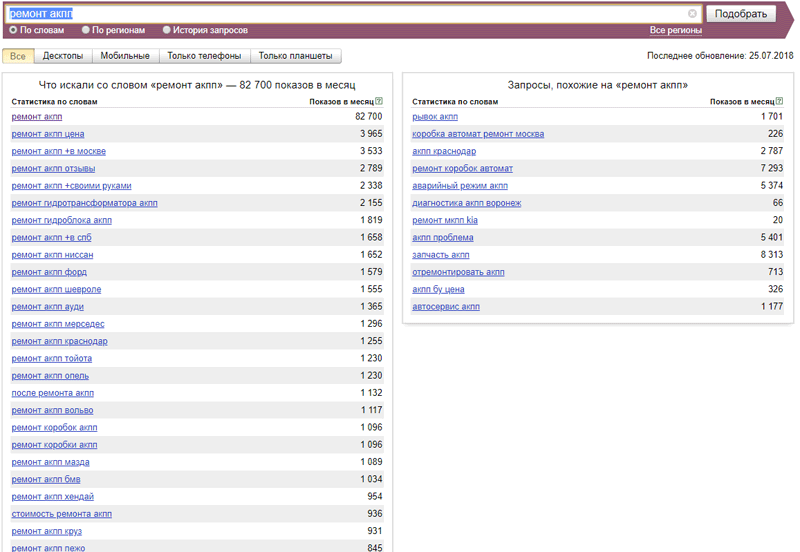The width and height of the screenshot is (800, 552).
Task: Open 'рывок акпп' in similar queries
Action: tap(435, 117)
